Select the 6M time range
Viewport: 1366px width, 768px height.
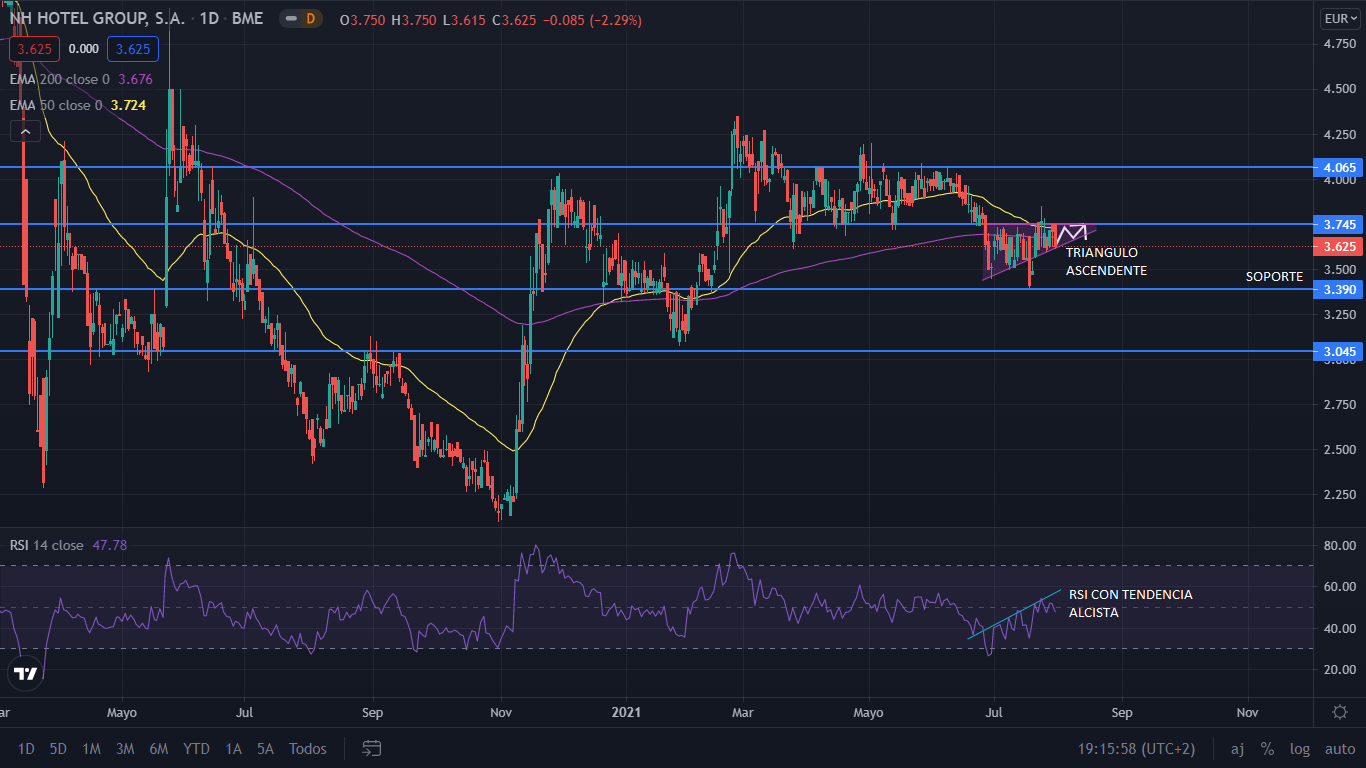158,748
